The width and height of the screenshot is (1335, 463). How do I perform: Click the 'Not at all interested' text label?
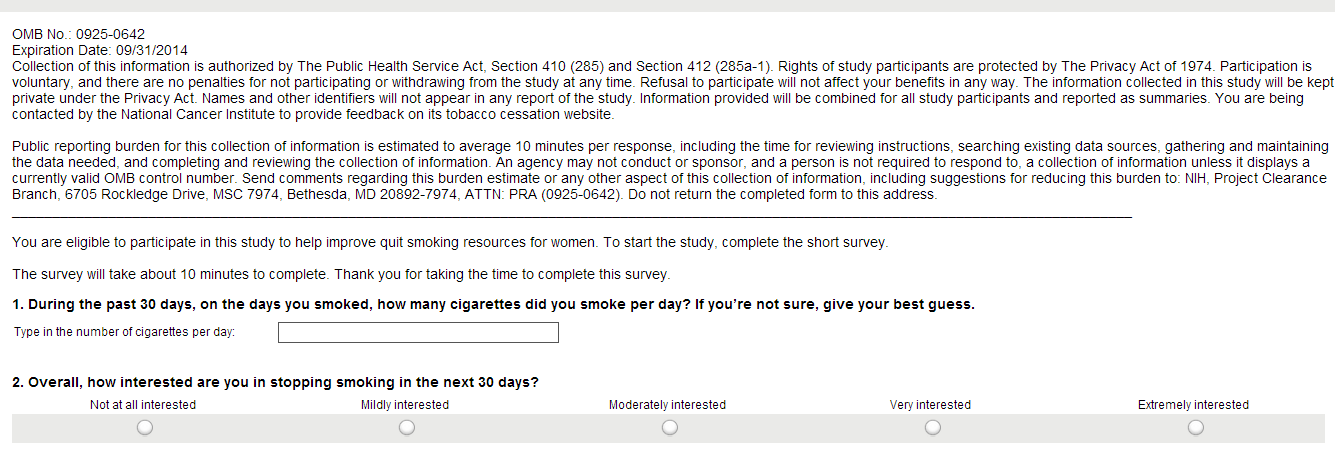click(x=143, y=405)
